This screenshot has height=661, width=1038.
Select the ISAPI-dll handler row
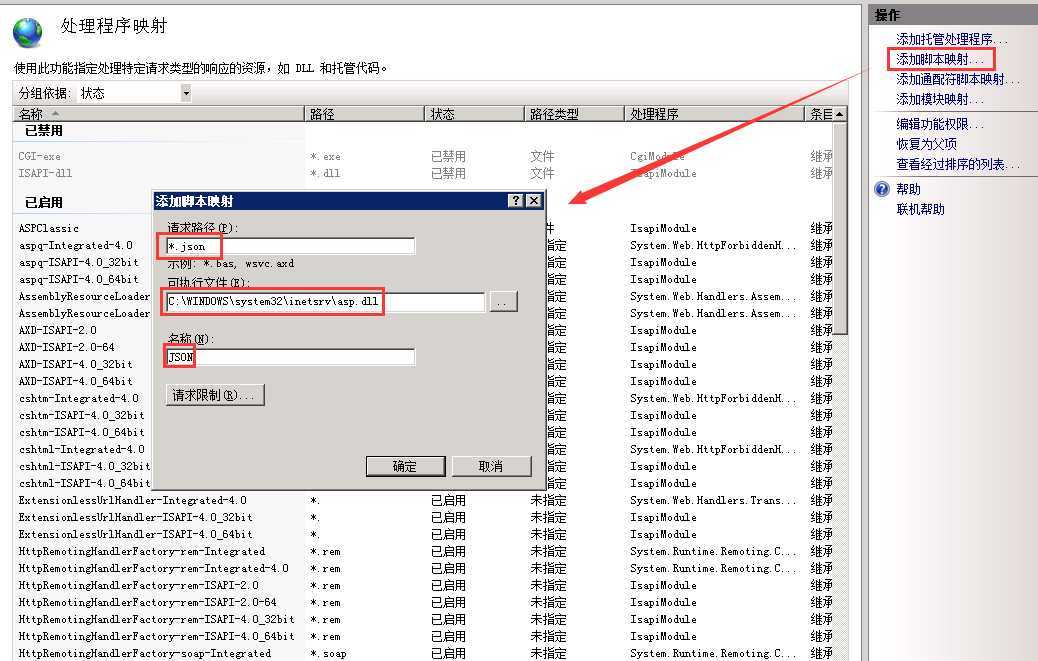pyautogui.click(x=424, y=173)
